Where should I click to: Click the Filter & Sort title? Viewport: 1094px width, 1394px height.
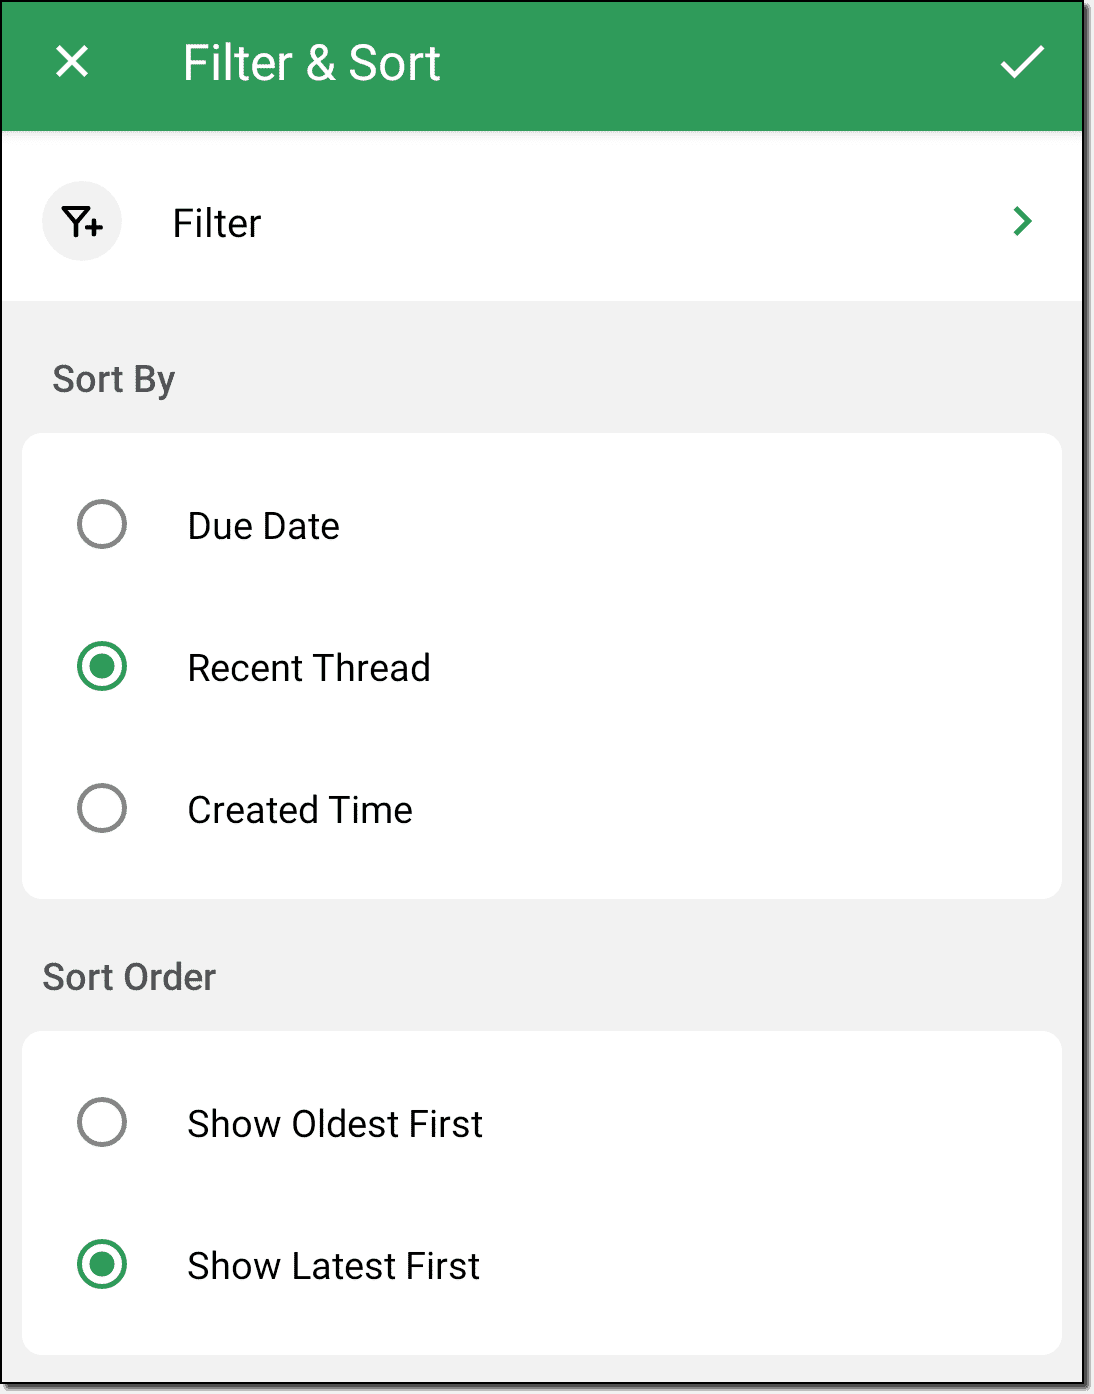(x=311, y=63)
